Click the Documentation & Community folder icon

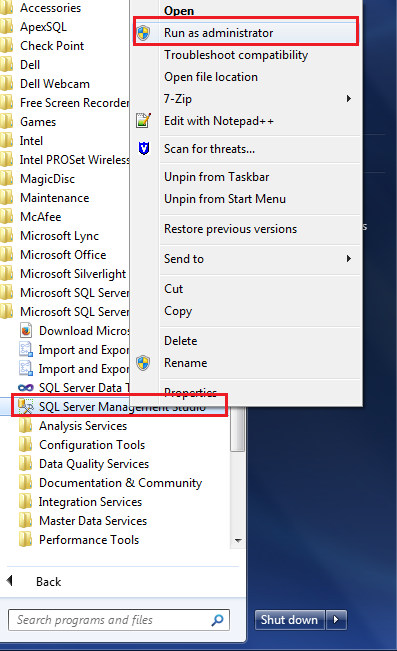[x=26, y=483]
